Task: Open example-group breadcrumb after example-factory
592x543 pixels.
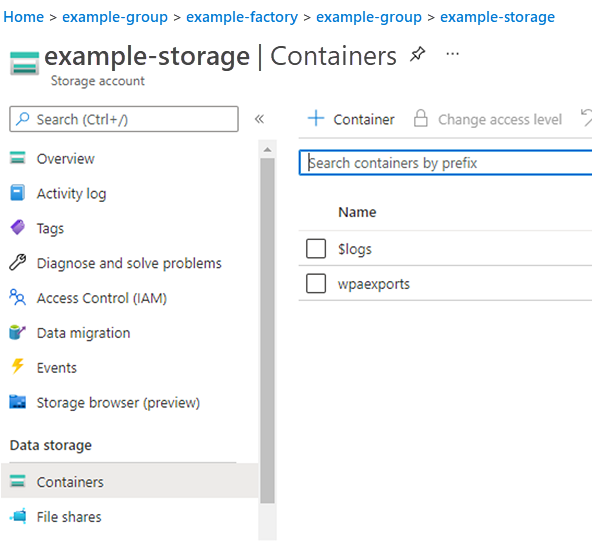Action: coord(369,17)
